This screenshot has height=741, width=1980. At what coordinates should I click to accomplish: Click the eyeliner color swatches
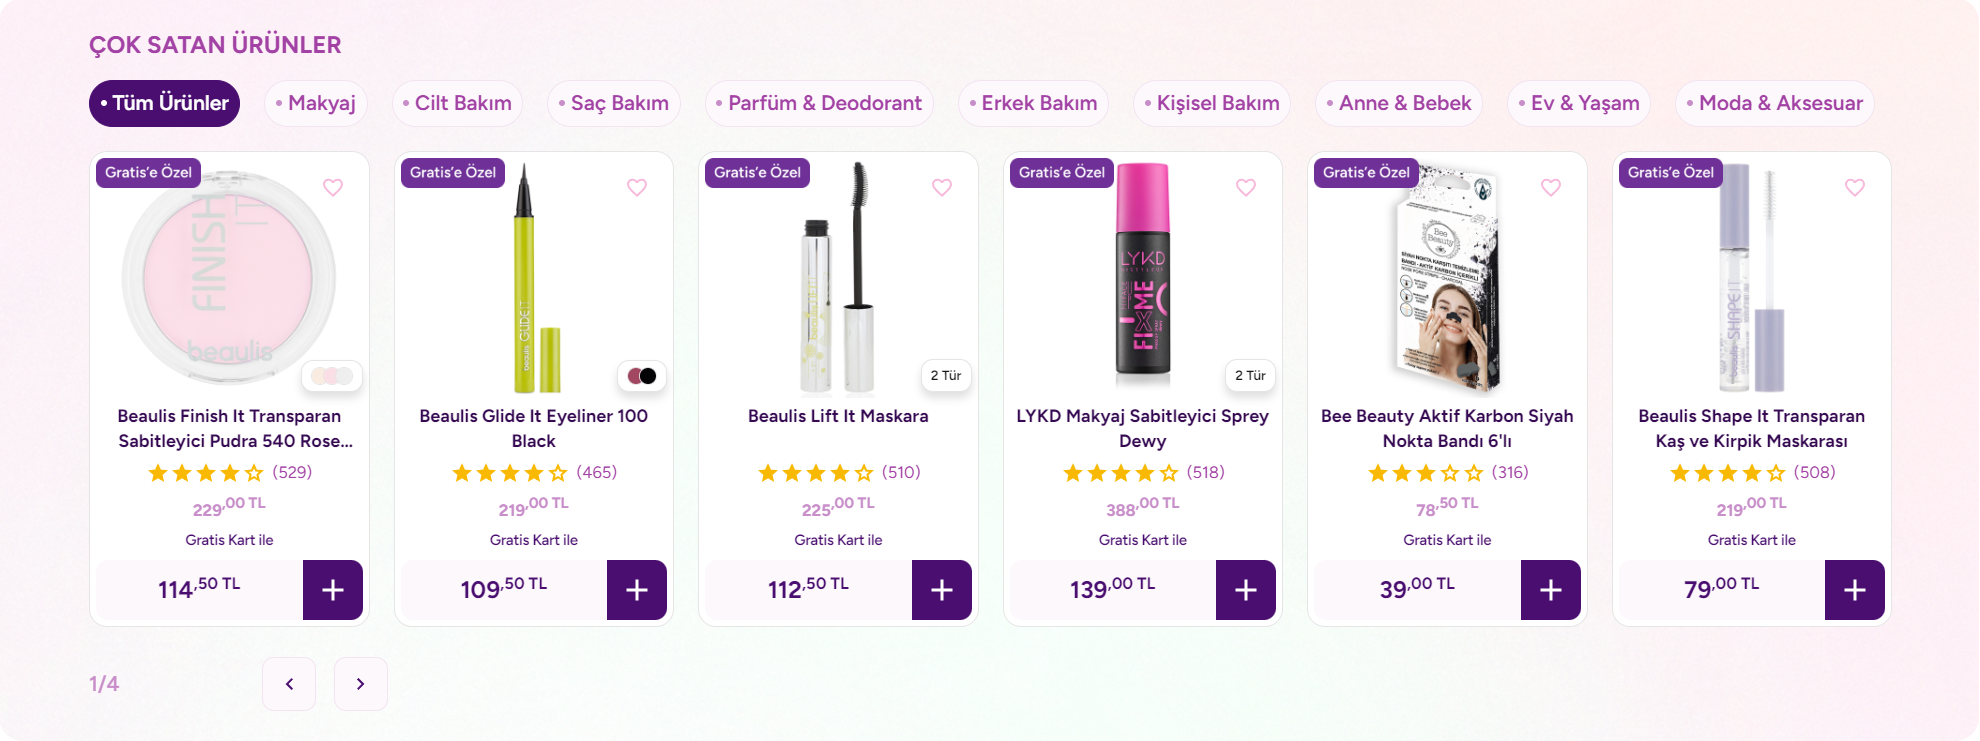642,376
